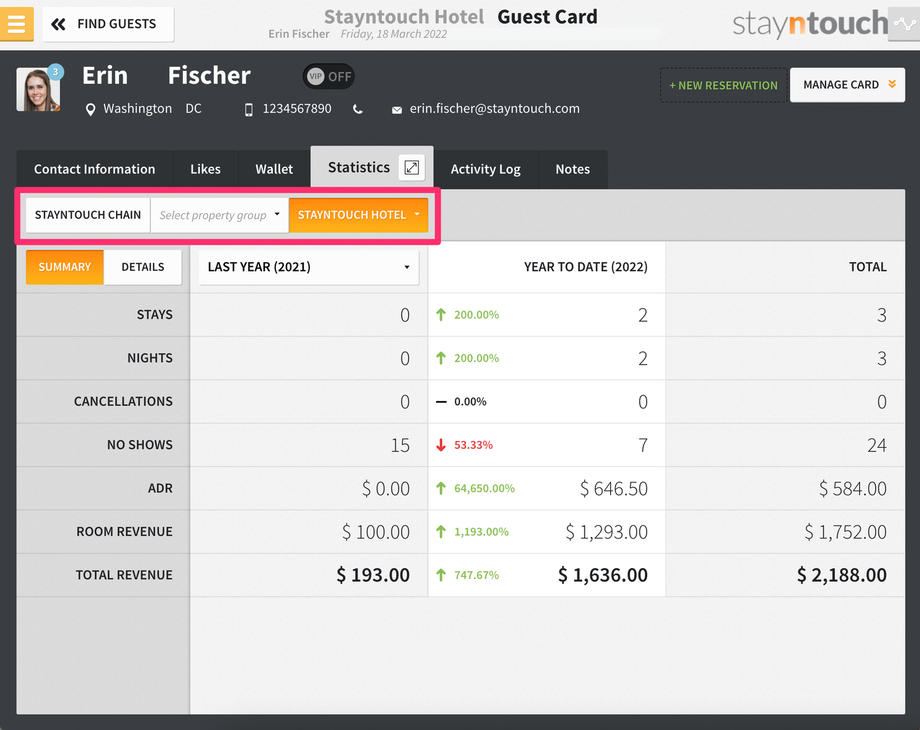Select the STAYNTOUCH CHAIN filter

tap(88, 215)
